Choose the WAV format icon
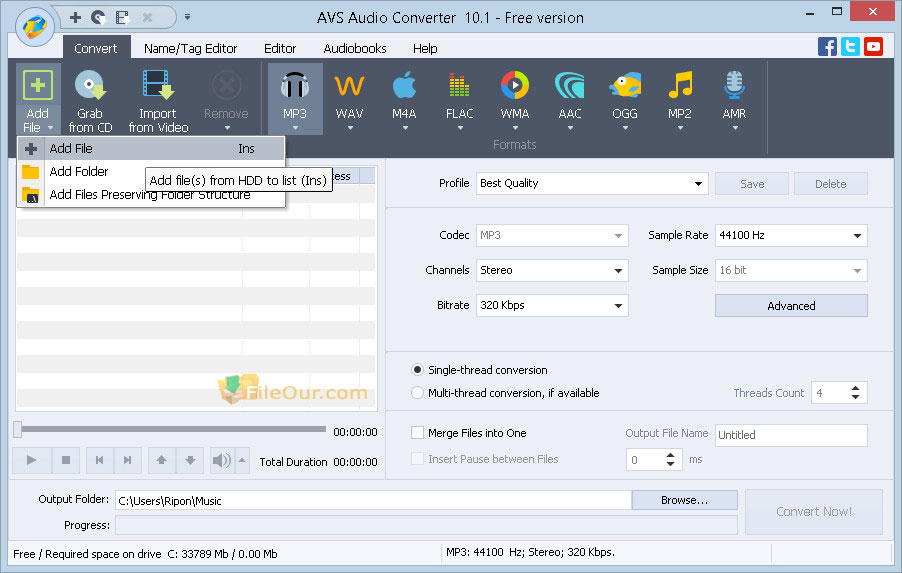The width and height of the screenshot is (902, 573). click(349, 86)
